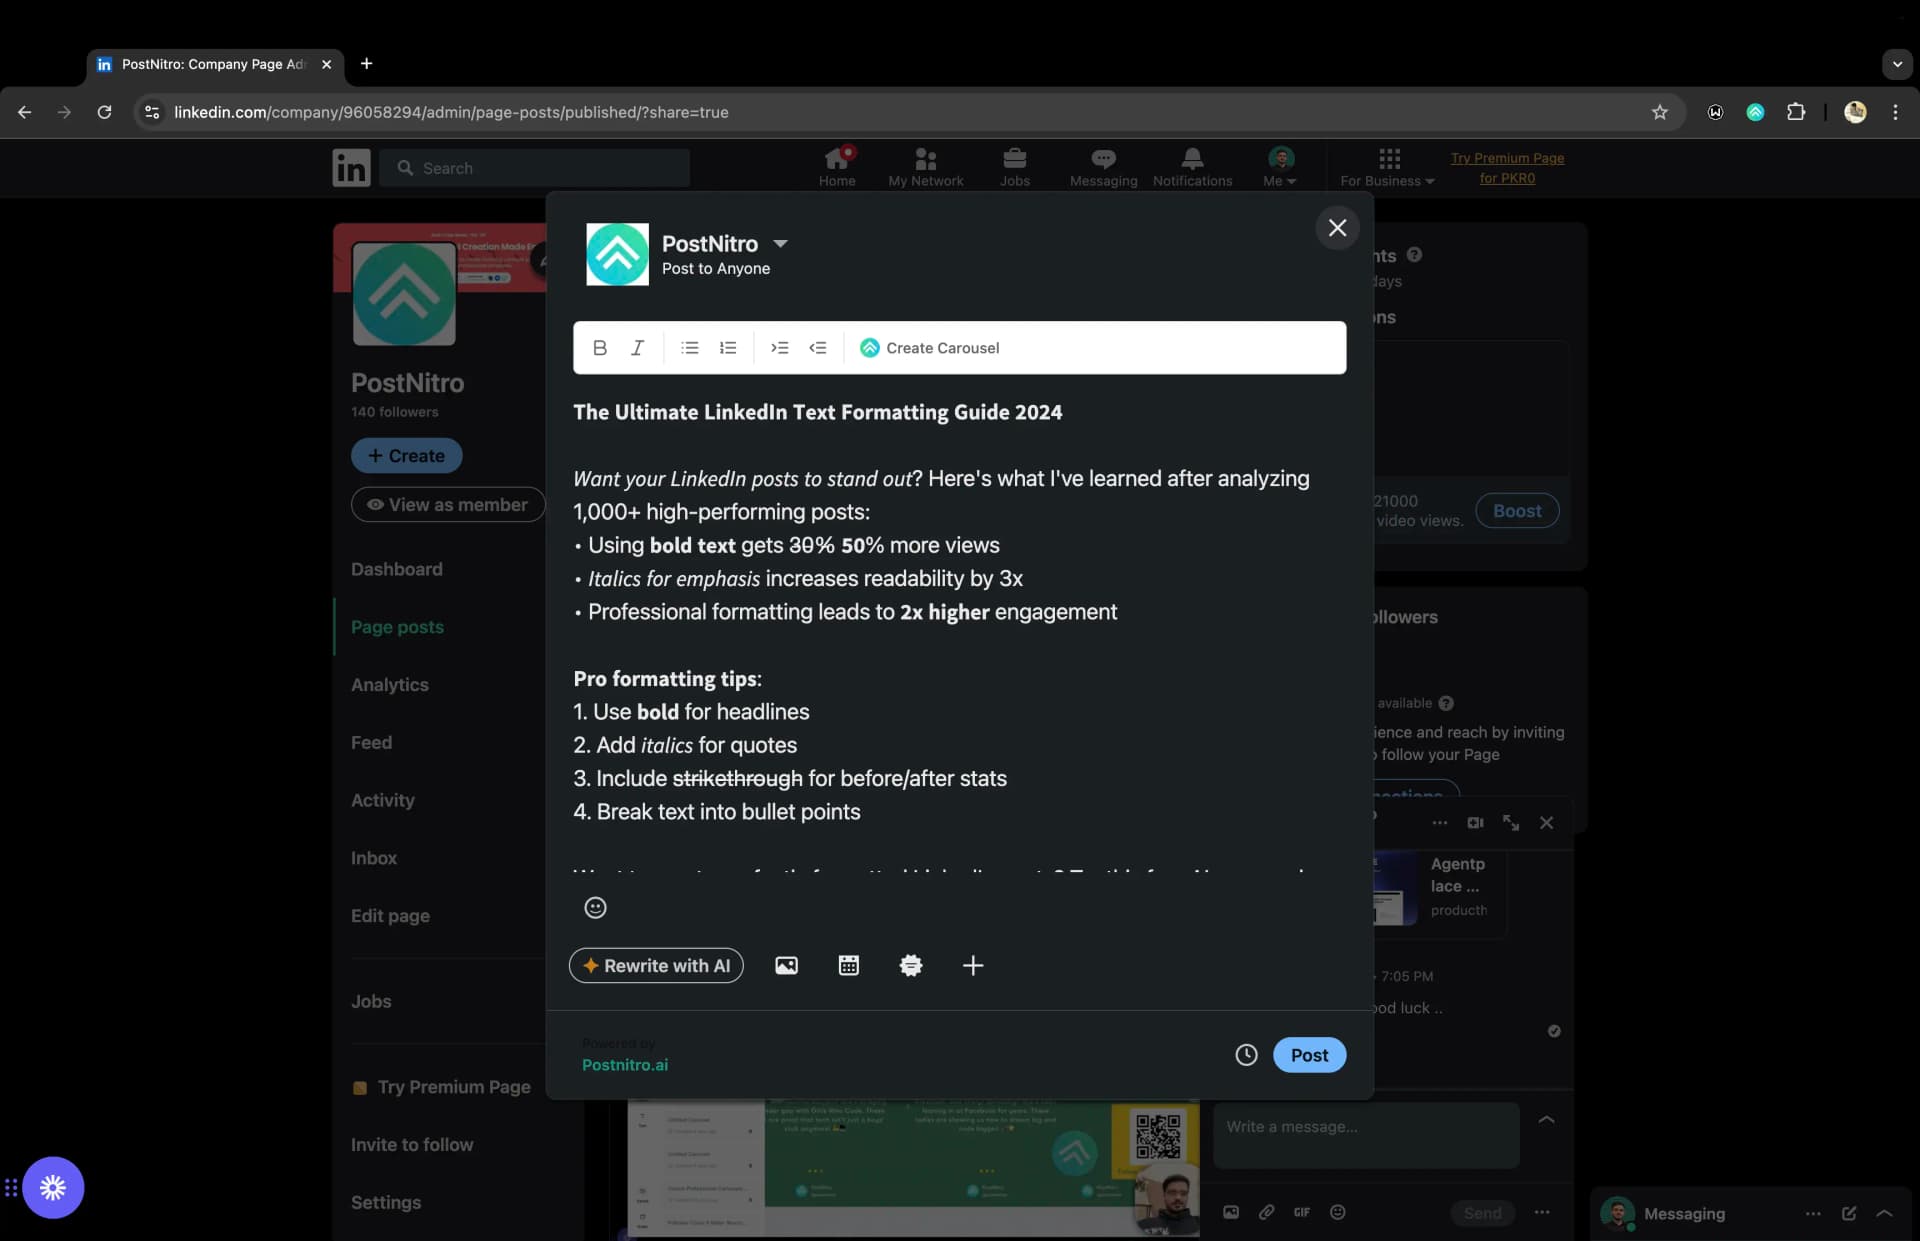
Task: Insert a GIF in chat
Action: (1302, 1212)
